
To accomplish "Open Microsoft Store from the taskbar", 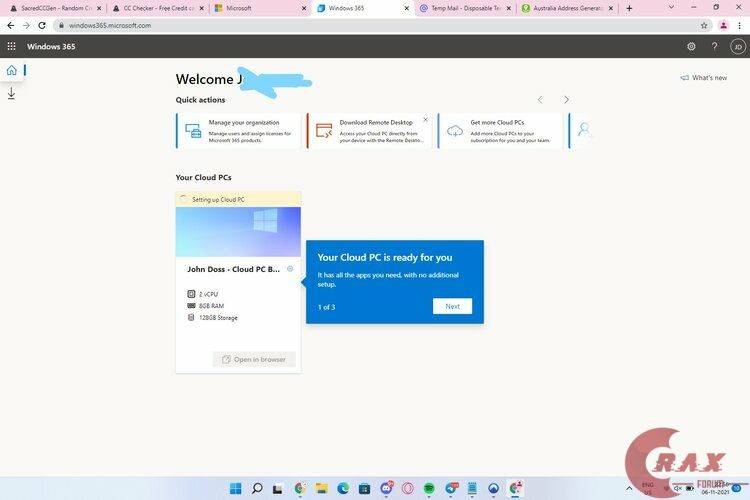I will pos(364,488).
